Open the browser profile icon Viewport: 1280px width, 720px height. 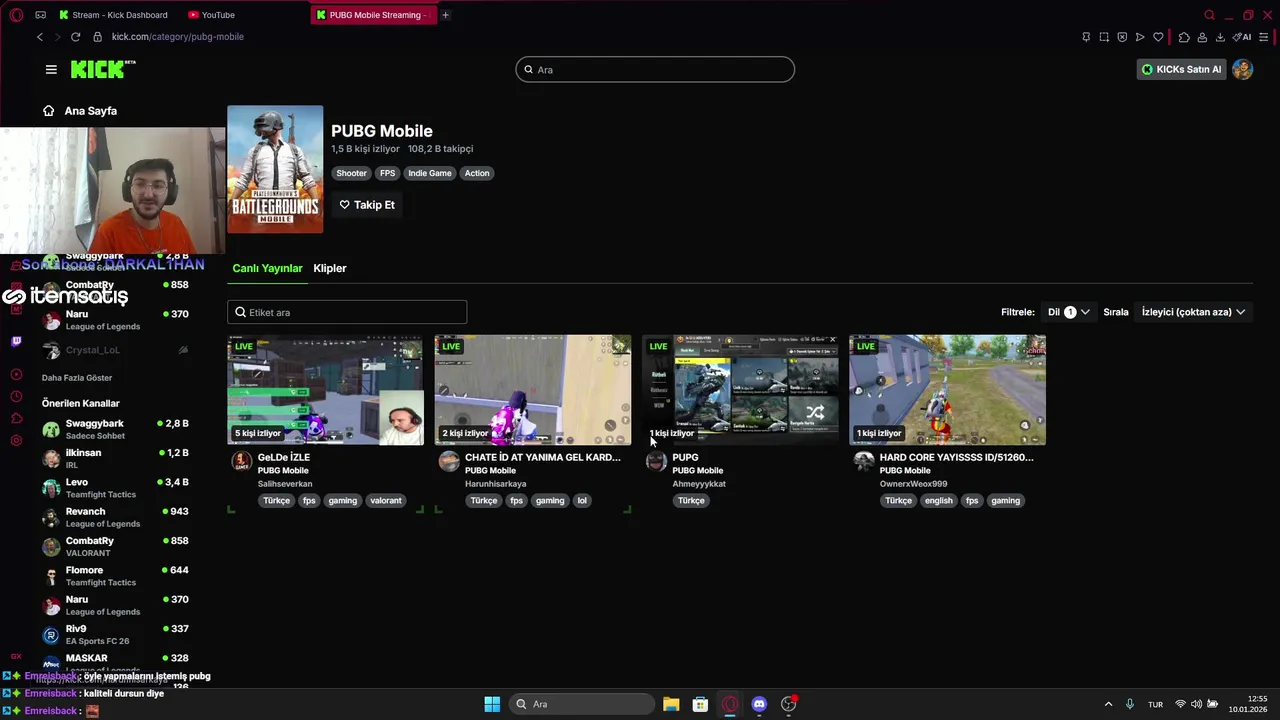pyautogui.click(x=1202, y=37)
